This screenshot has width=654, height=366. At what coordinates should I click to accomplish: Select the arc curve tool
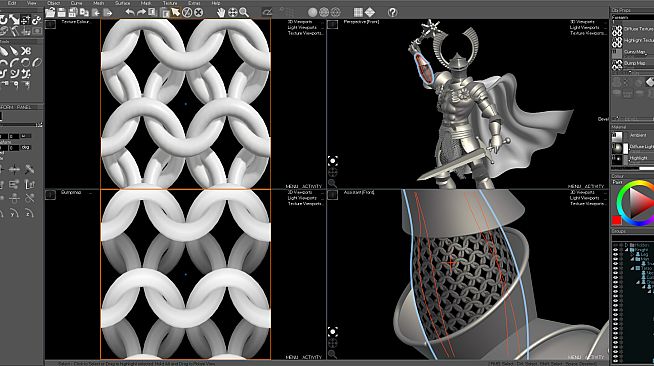point(15,63)
